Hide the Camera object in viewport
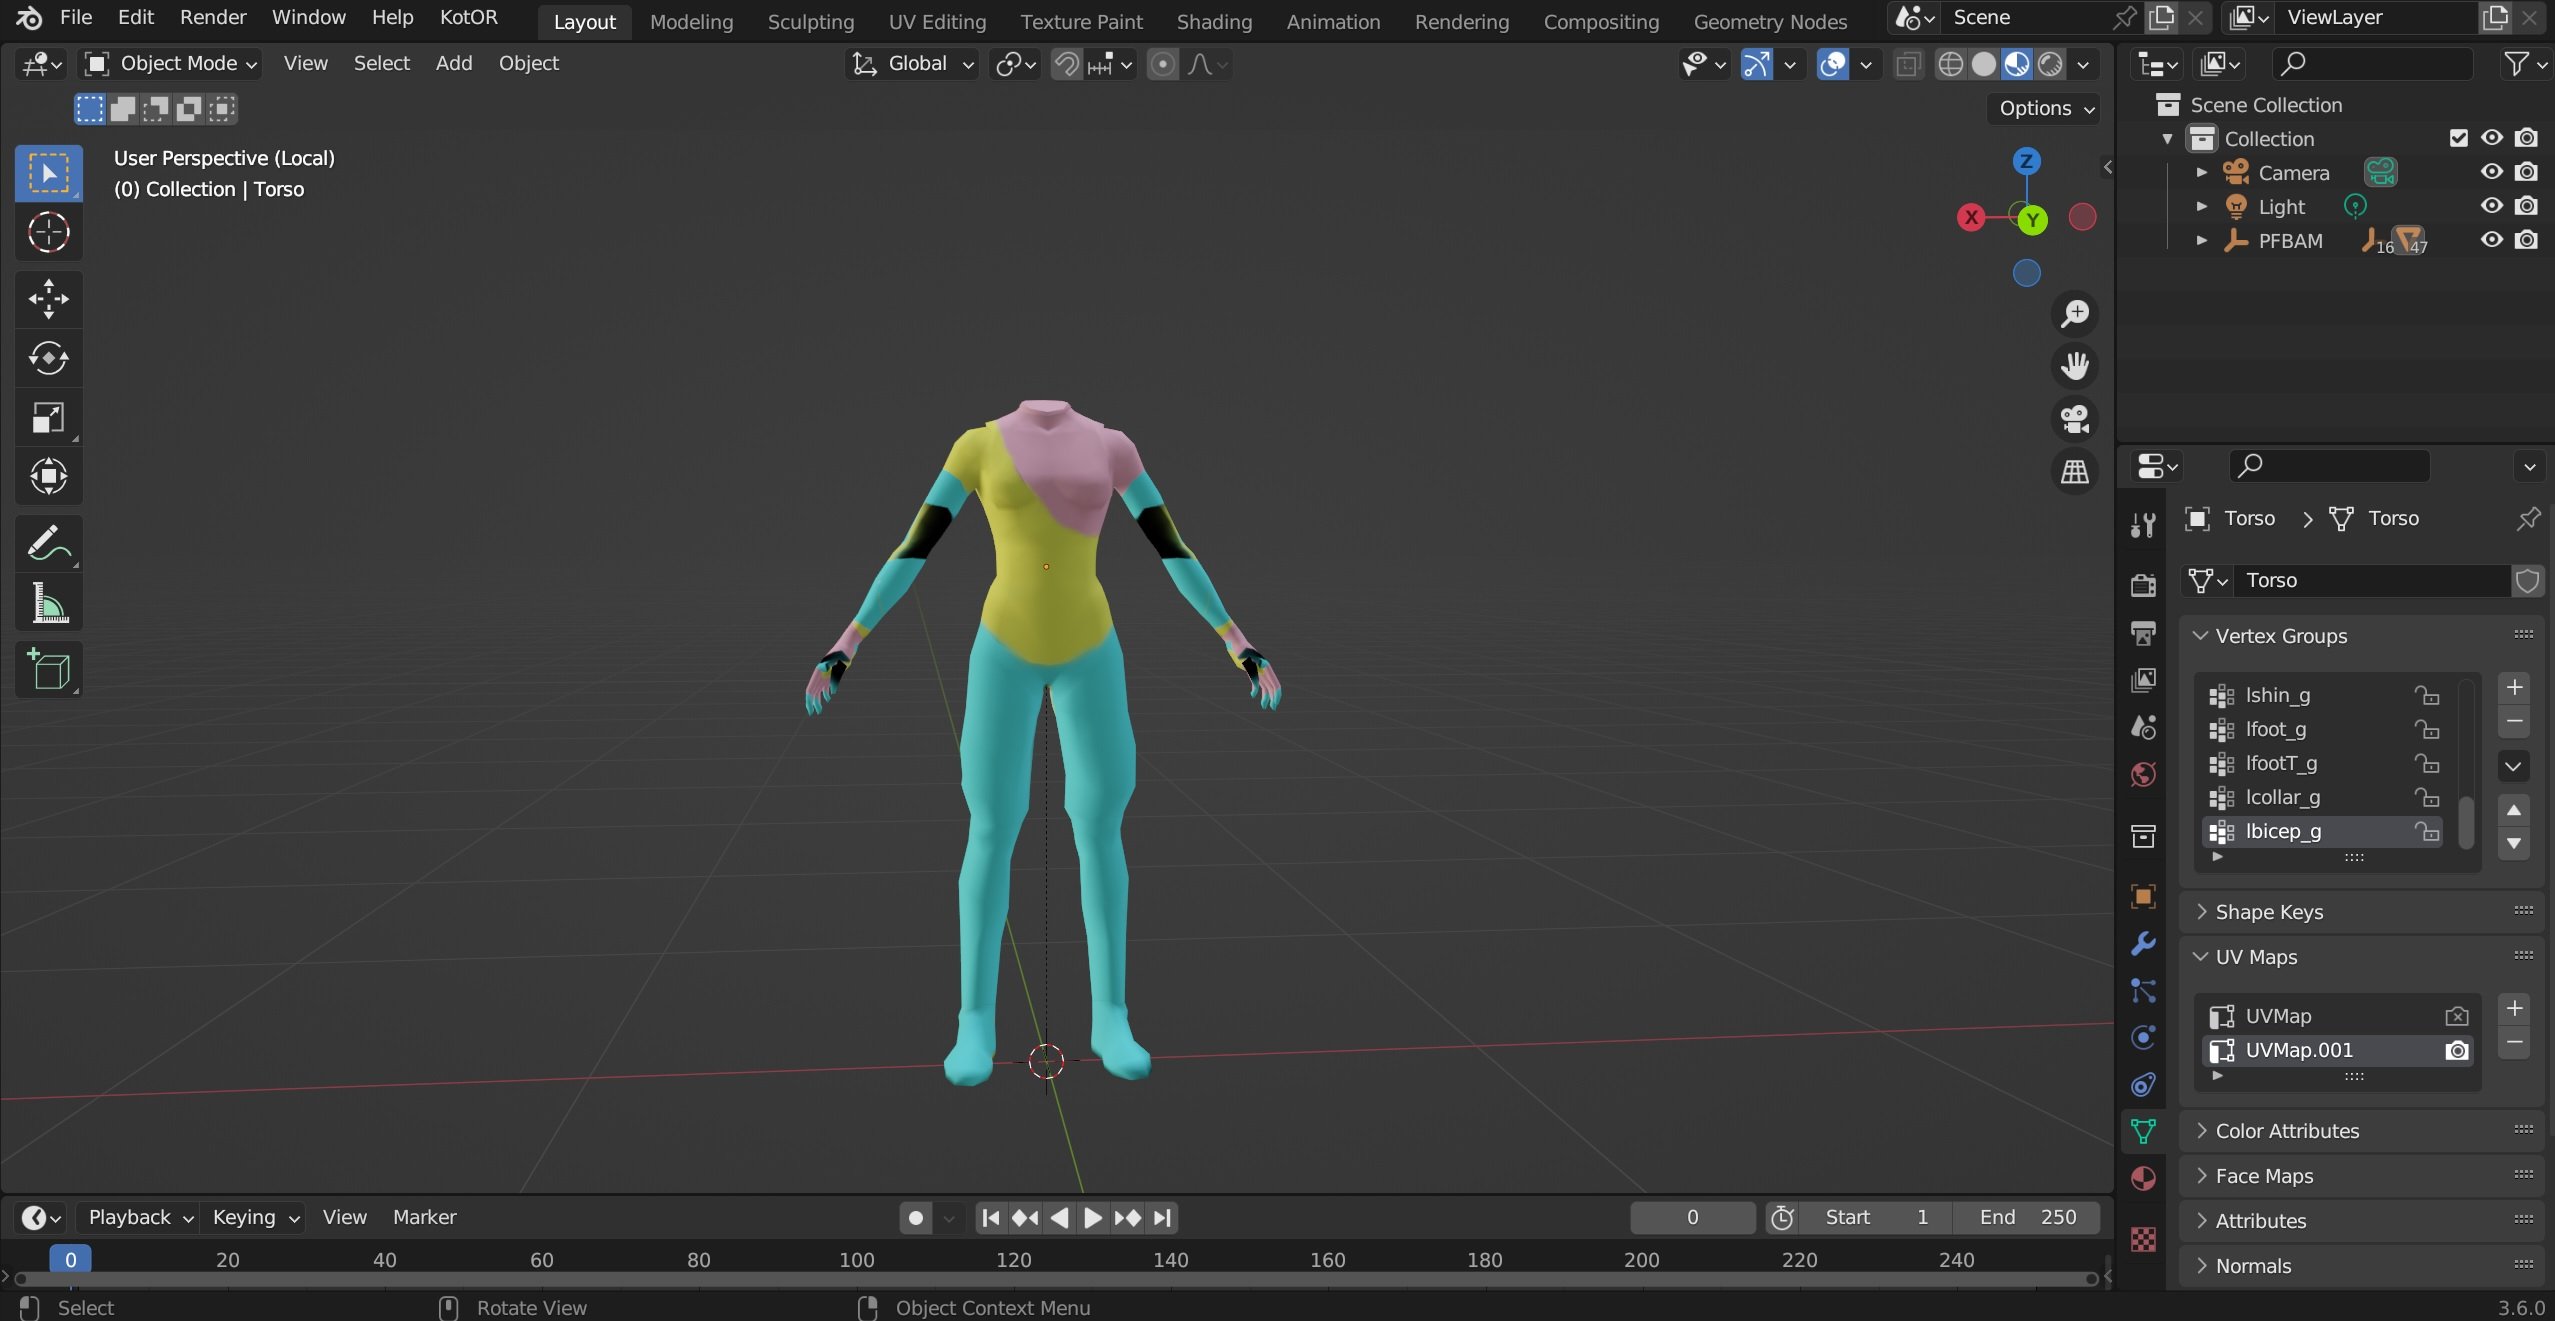The height and width of the screenshot is (1321, 2555). pos(2491,172)
